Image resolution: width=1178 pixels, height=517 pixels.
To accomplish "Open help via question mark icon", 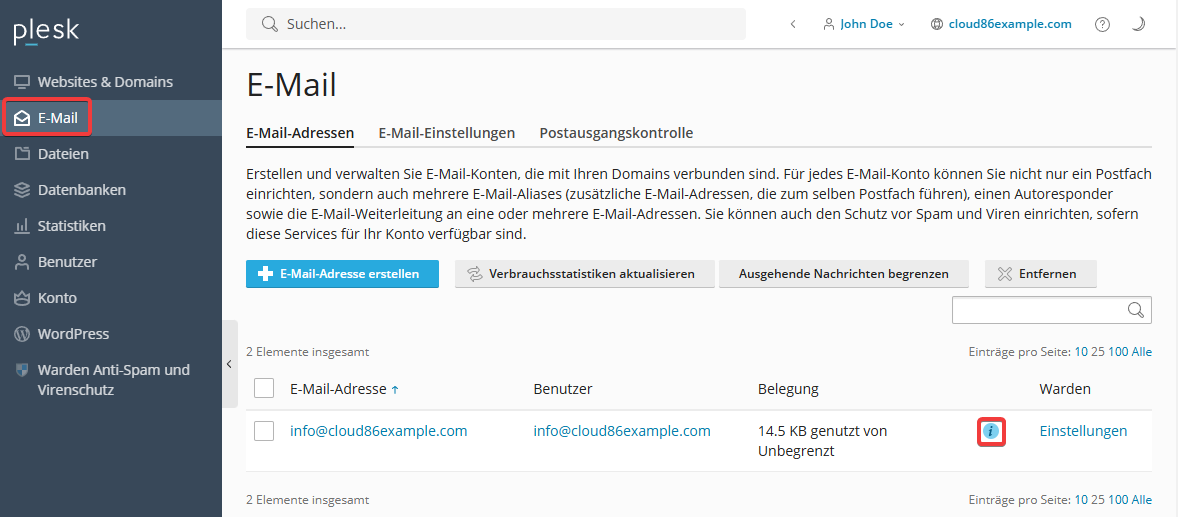I will (1102, 24).
